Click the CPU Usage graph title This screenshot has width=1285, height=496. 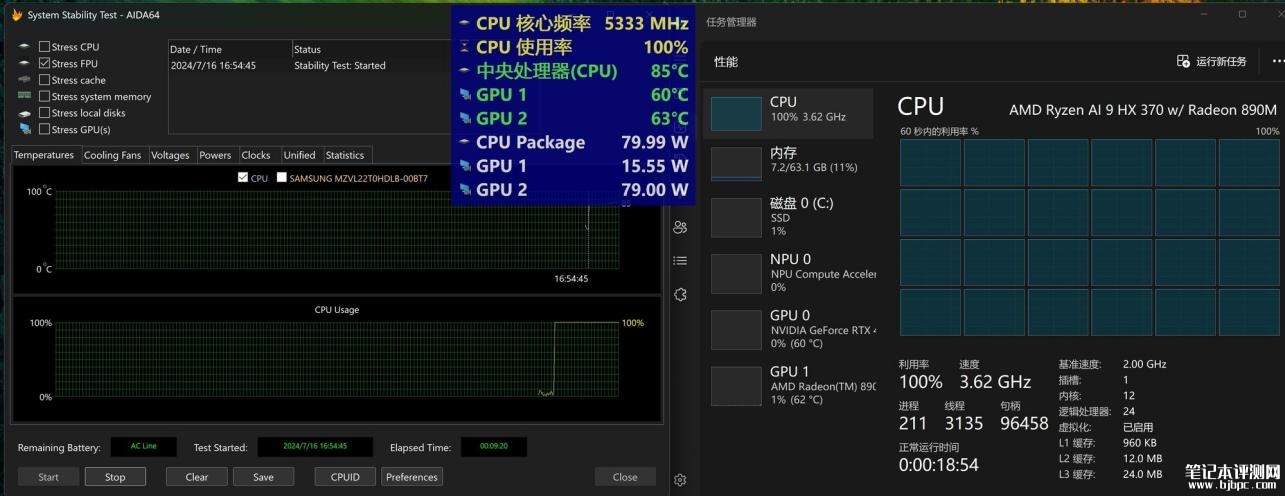[337, 310]
